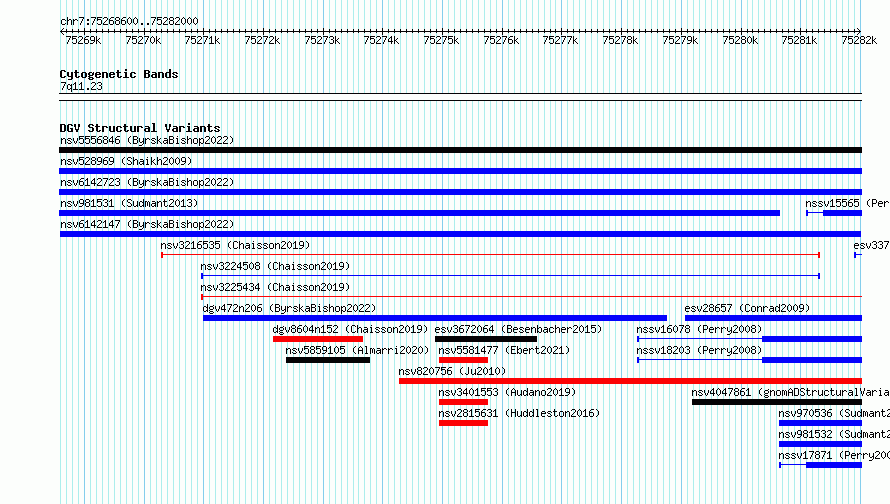
Task: Click the DGV Structural Variants track title
Action: point(140,128)
